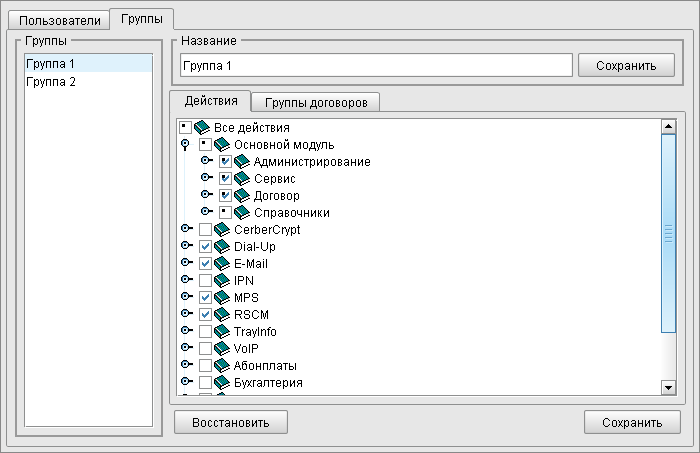This screenshot has width=700, height=453.
Task: Click the book icon beside Администрирование
Action: coord(242,161)
